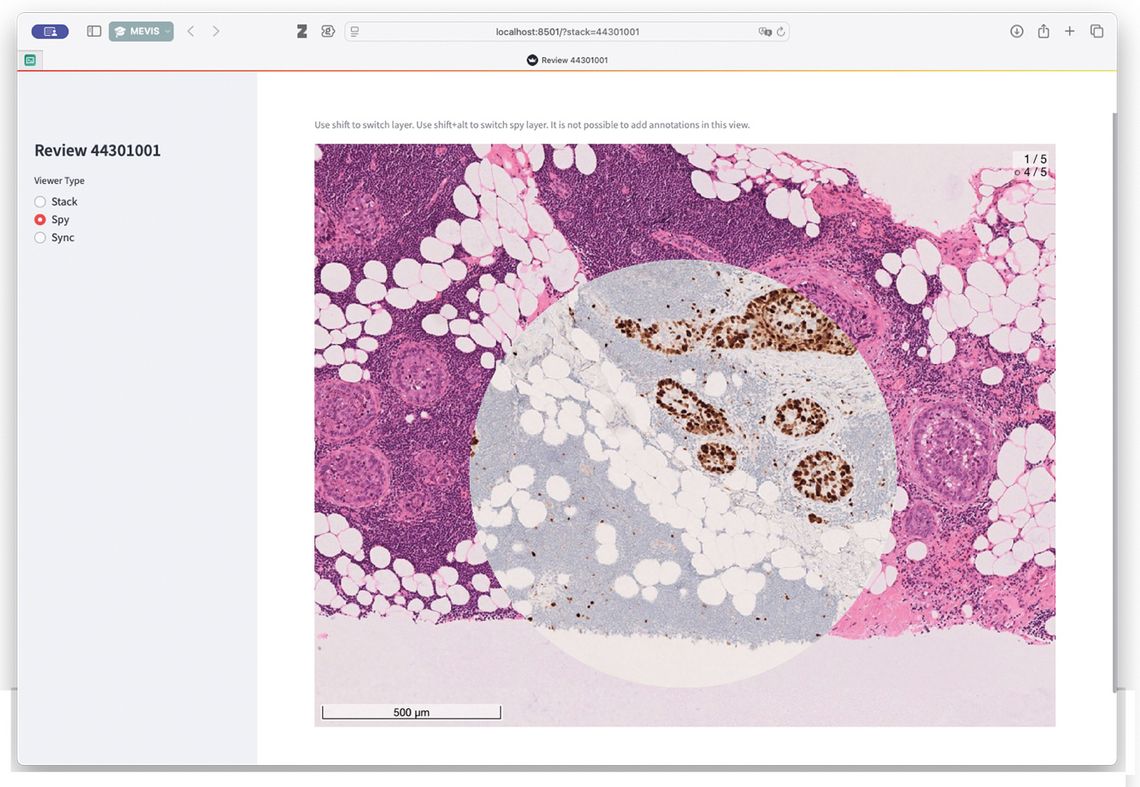Go forward to the next page
1140x787 pixels.
pos(216,31)
